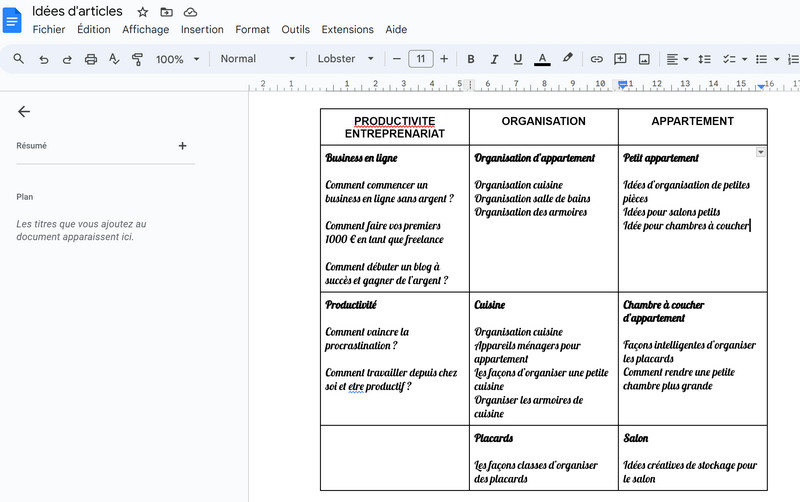The width and height of the screenshot is (800, 502).
Task: Print the document
Action: tap(91, 59)
